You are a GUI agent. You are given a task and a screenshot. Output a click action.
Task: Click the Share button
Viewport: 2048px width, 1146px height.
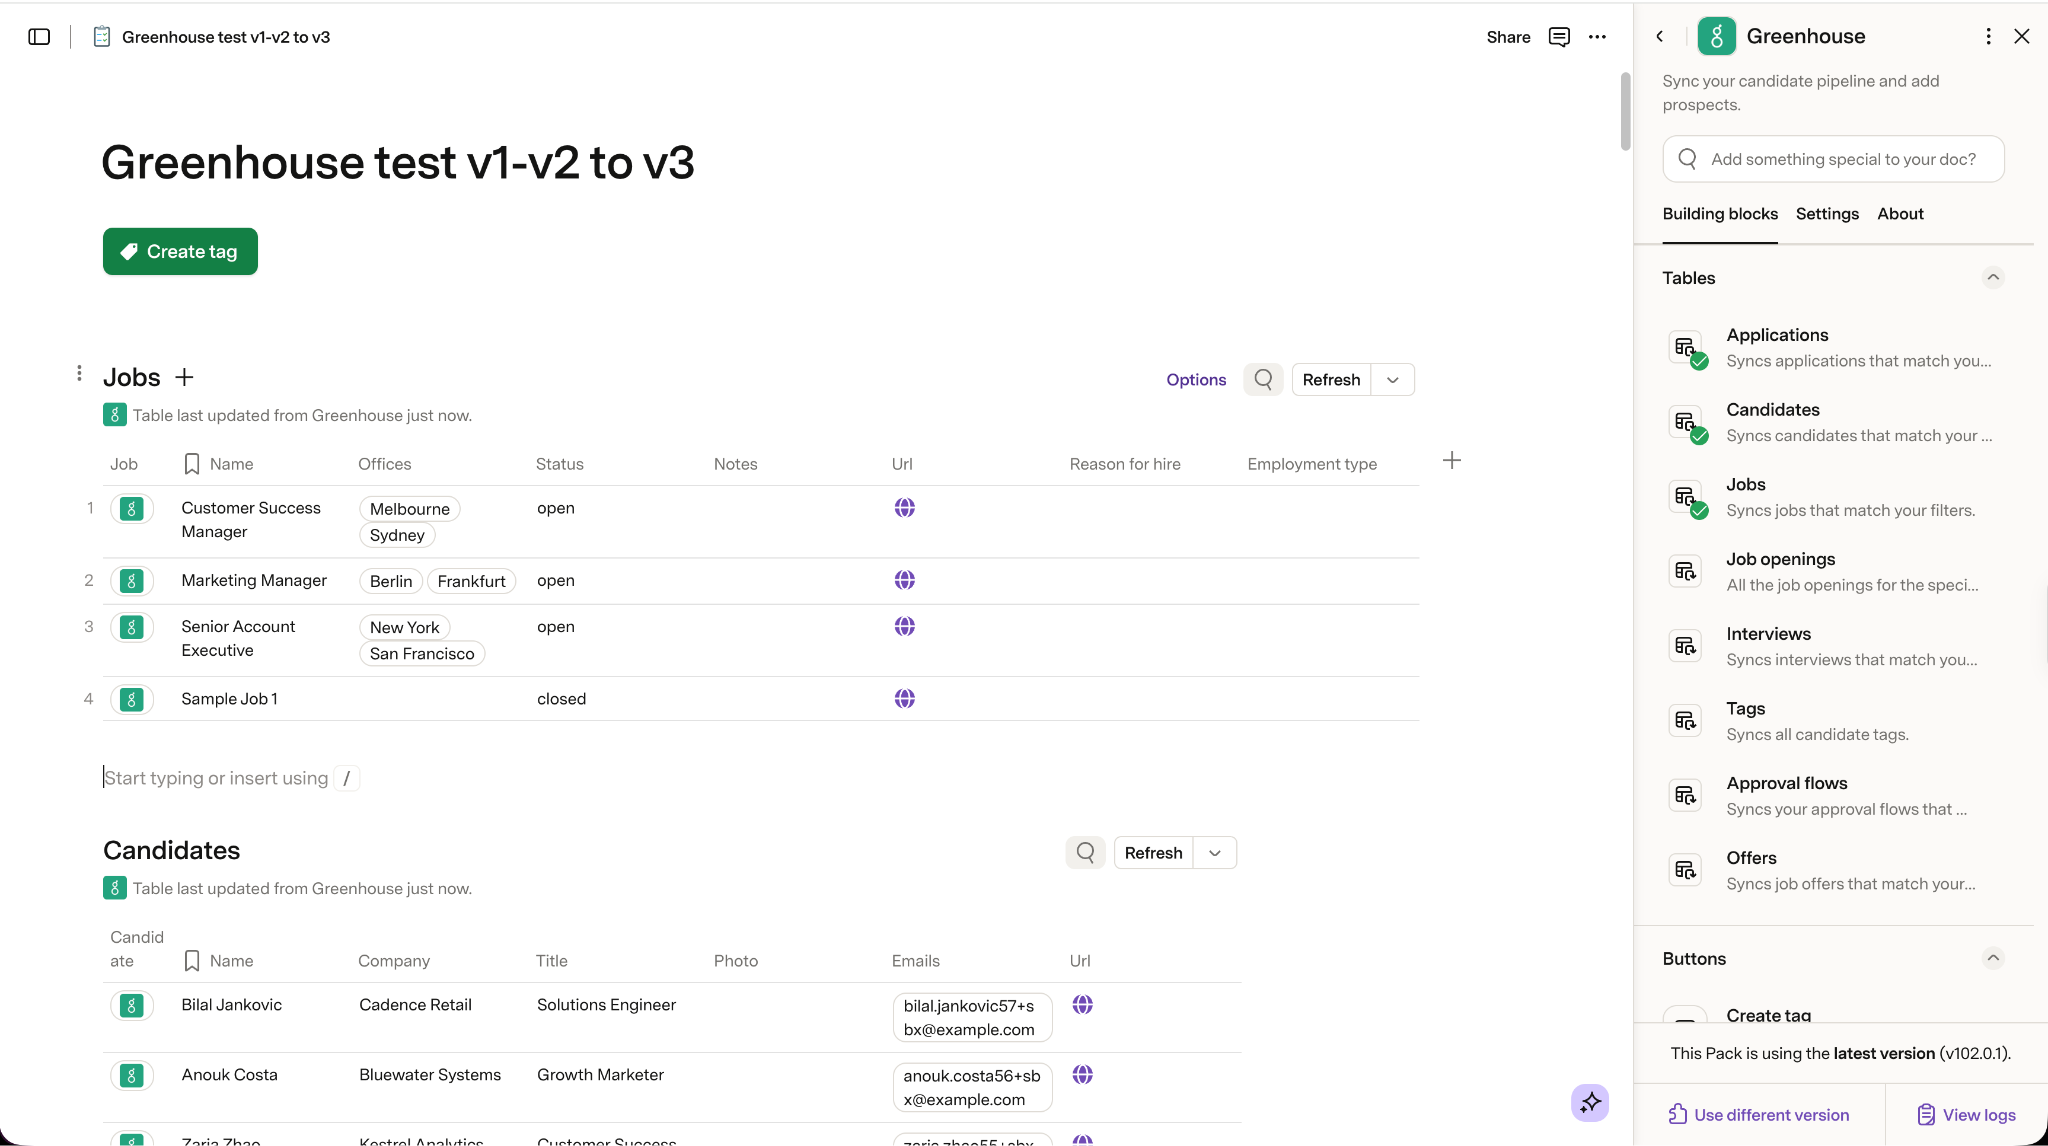pos(1508,37)
